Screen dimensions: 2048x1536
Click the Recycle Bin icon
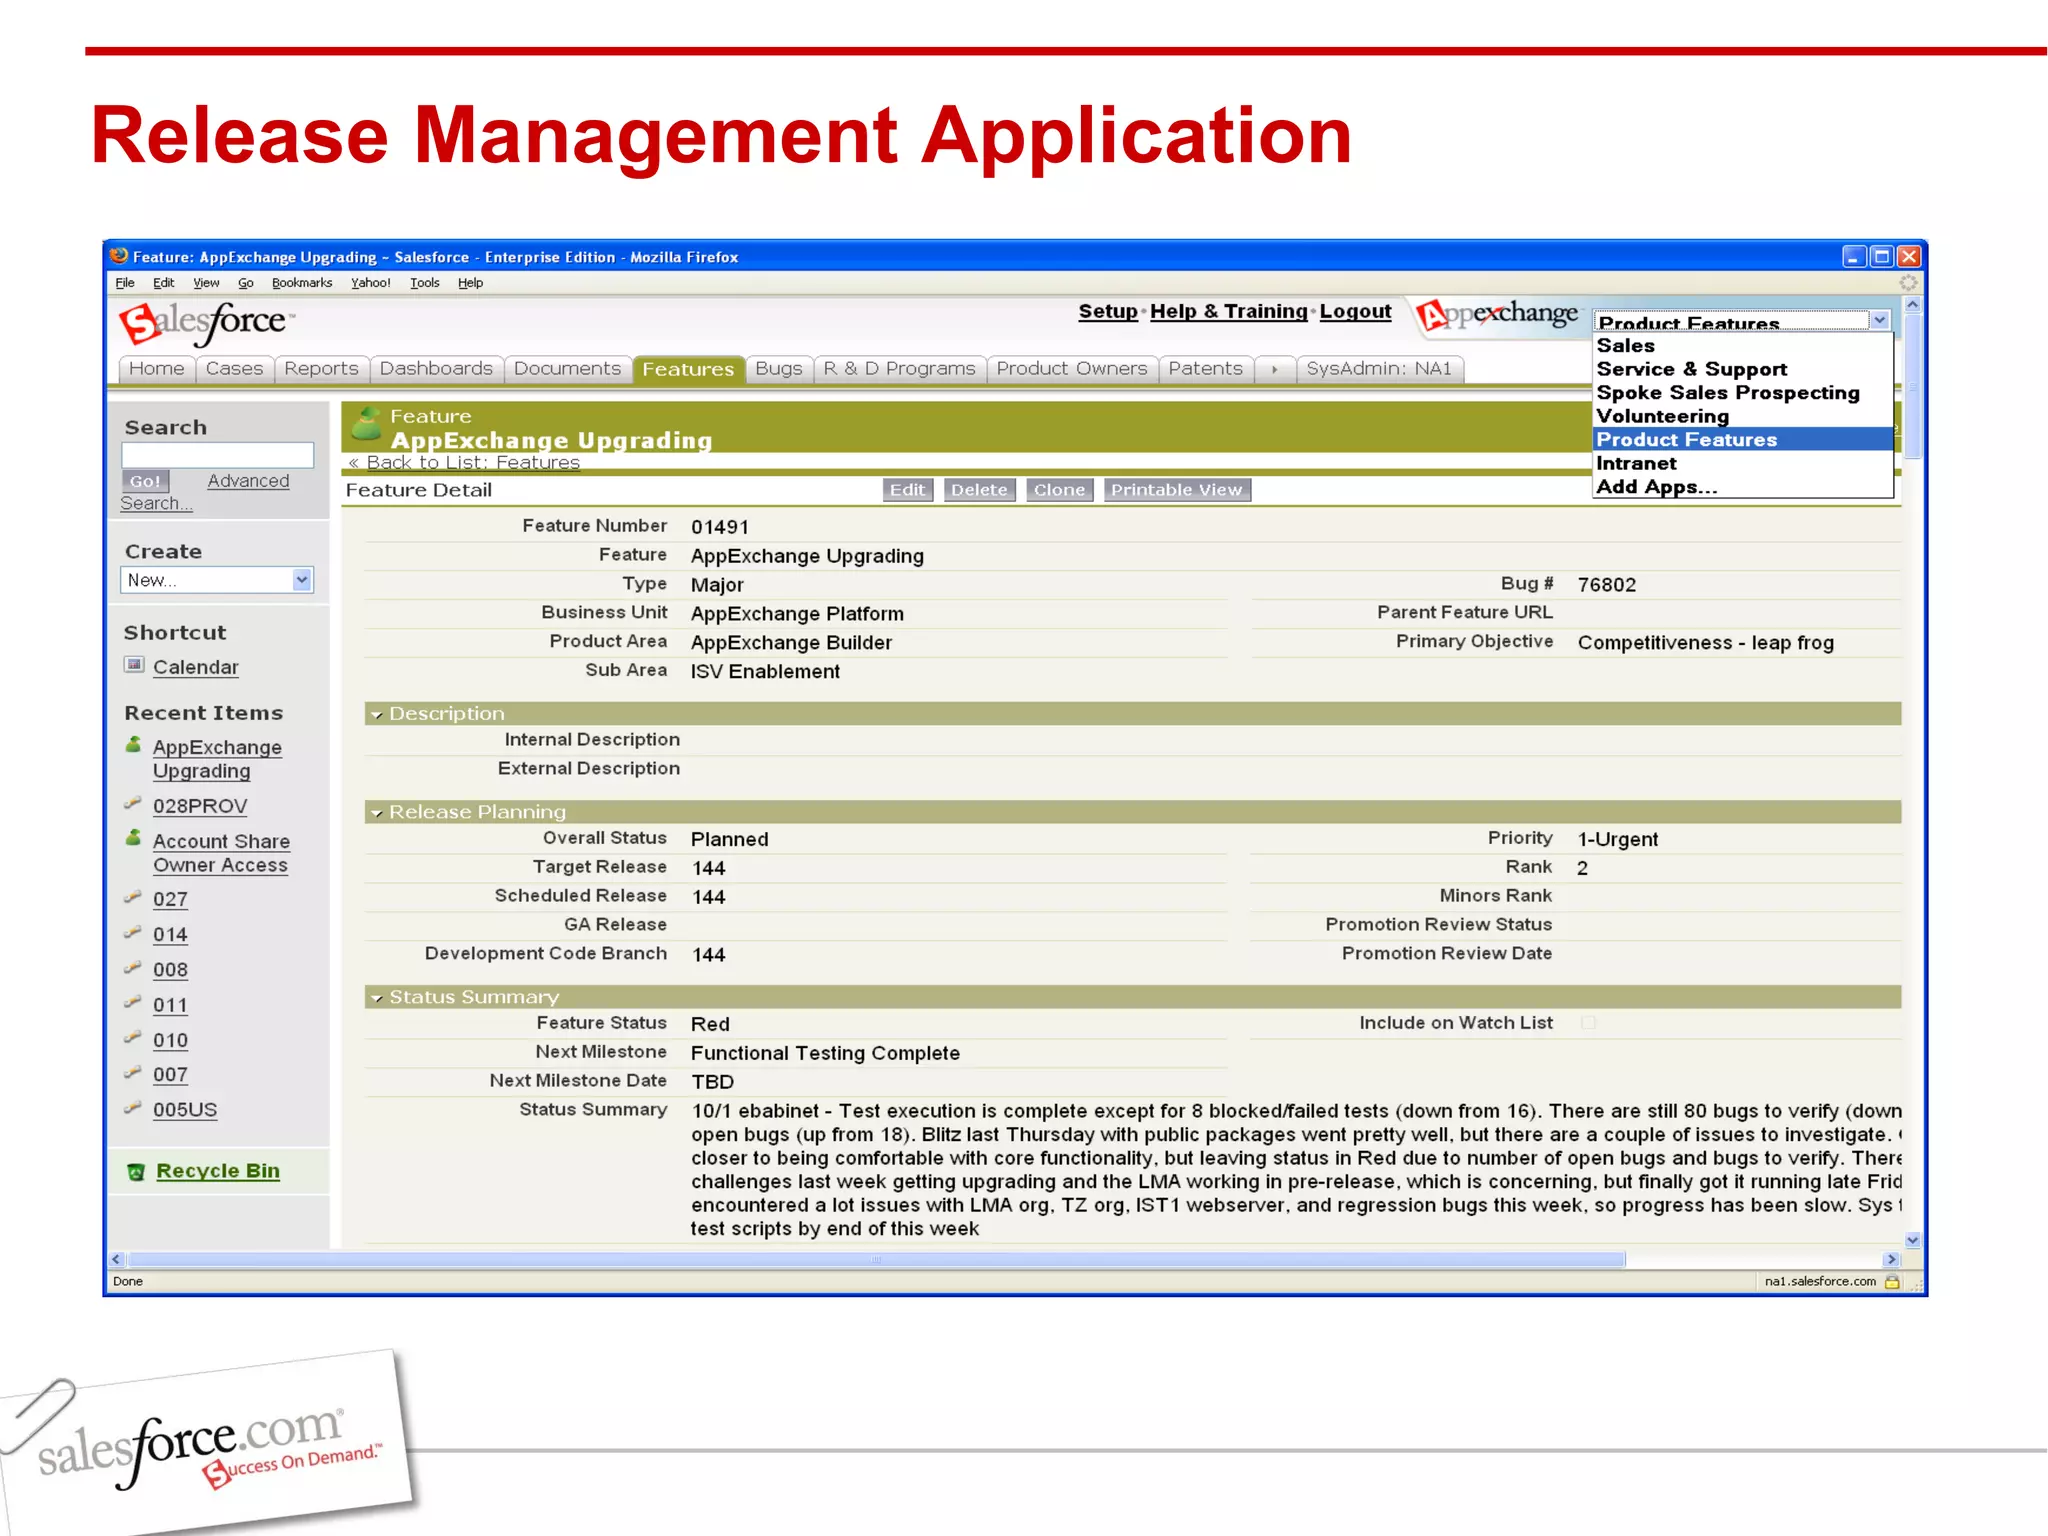pyautogui.click(x=136, y=1171)
